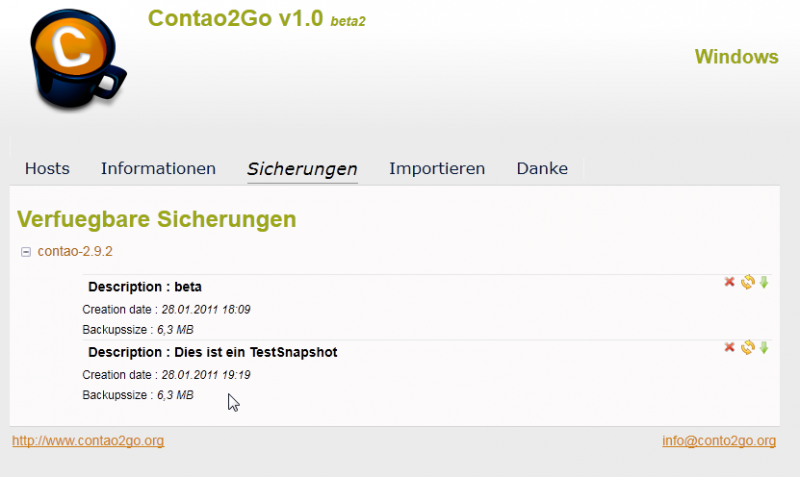Collapse the contao-2.9.2 backup group

click(x=26, y=252)
